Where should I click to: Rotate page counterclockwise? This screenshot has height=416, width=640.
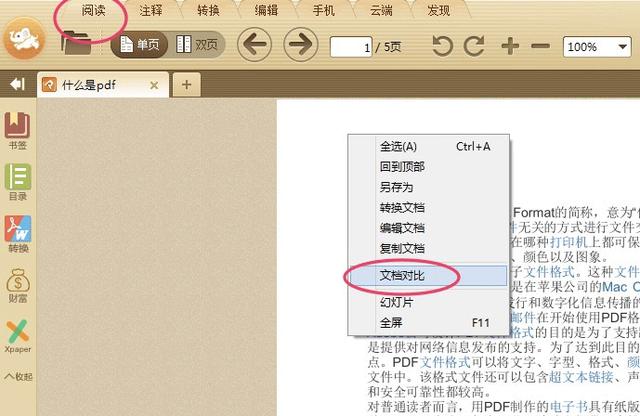point(442,46)
